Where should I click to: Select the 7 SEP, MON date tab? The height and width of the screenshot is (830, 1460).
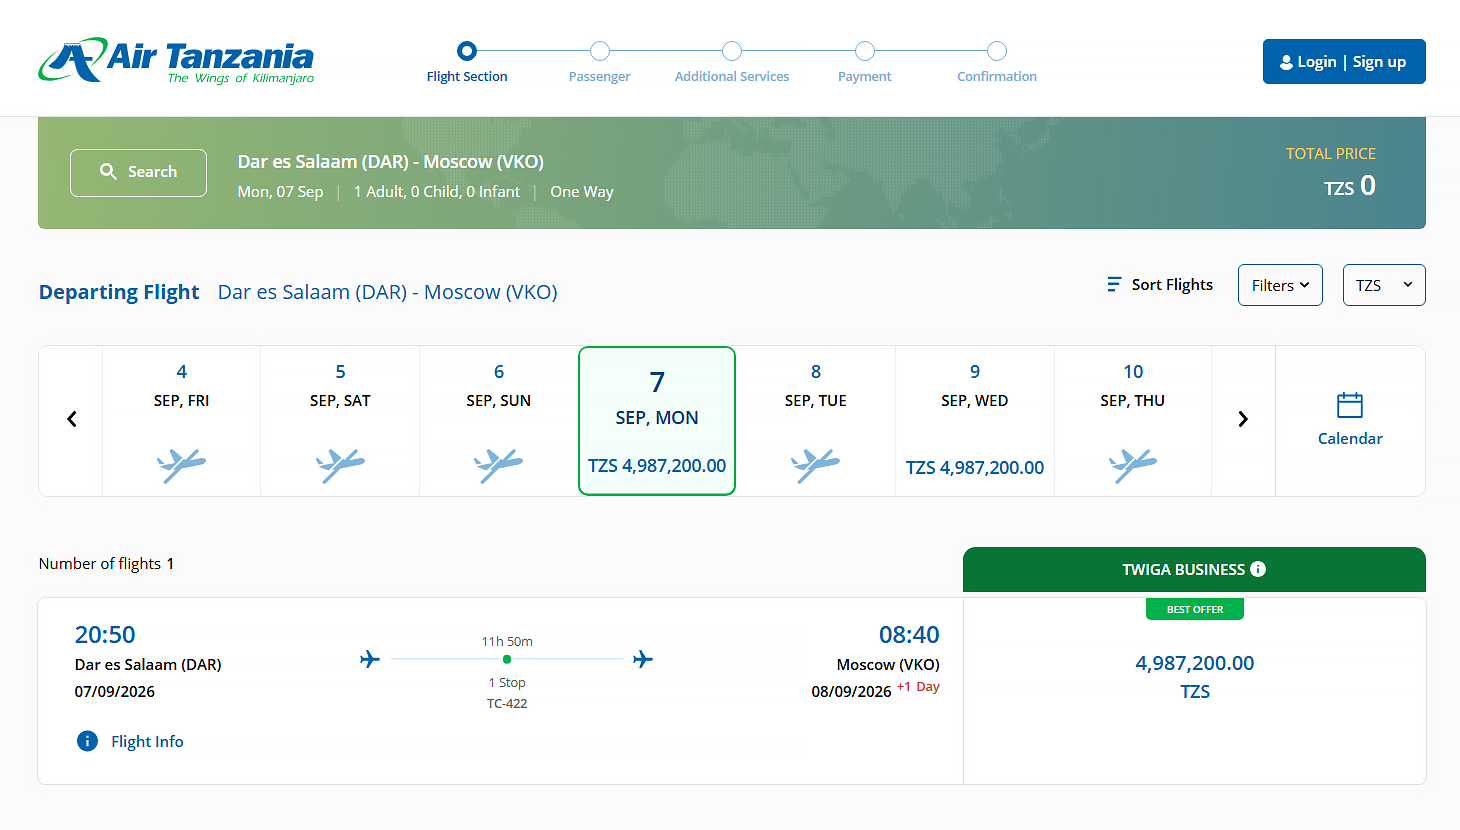tap(657, 421)
